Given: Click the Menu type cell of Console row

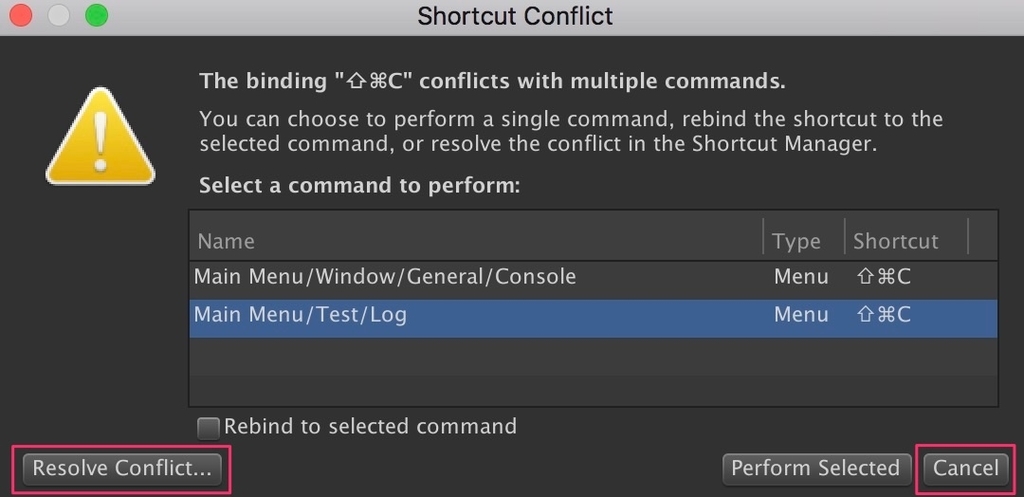Looking at the screenshot, I should coord(801,277).
